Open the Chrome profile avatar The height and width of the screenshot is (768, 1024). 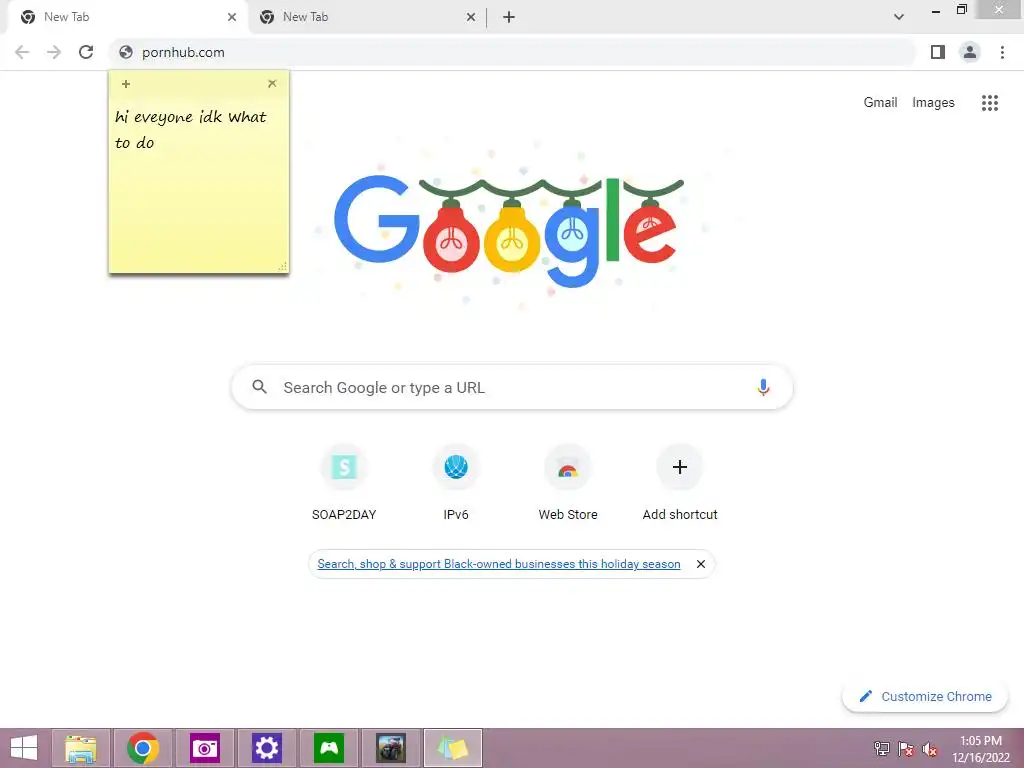click(x=970, y=52)
